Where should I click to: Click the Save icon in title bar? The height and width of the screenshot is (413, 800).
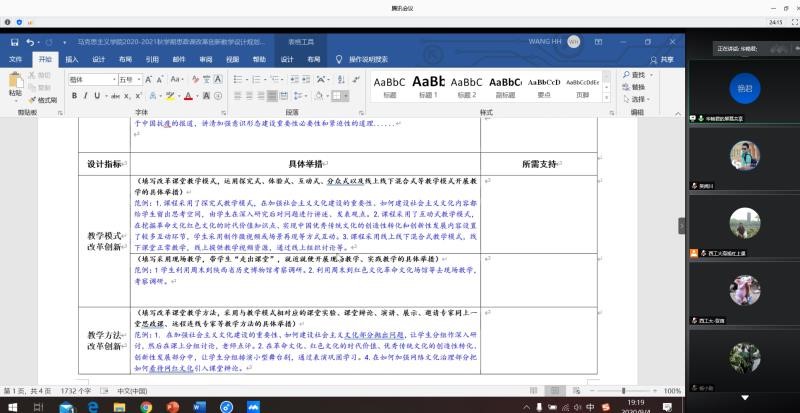coord(15,42)
